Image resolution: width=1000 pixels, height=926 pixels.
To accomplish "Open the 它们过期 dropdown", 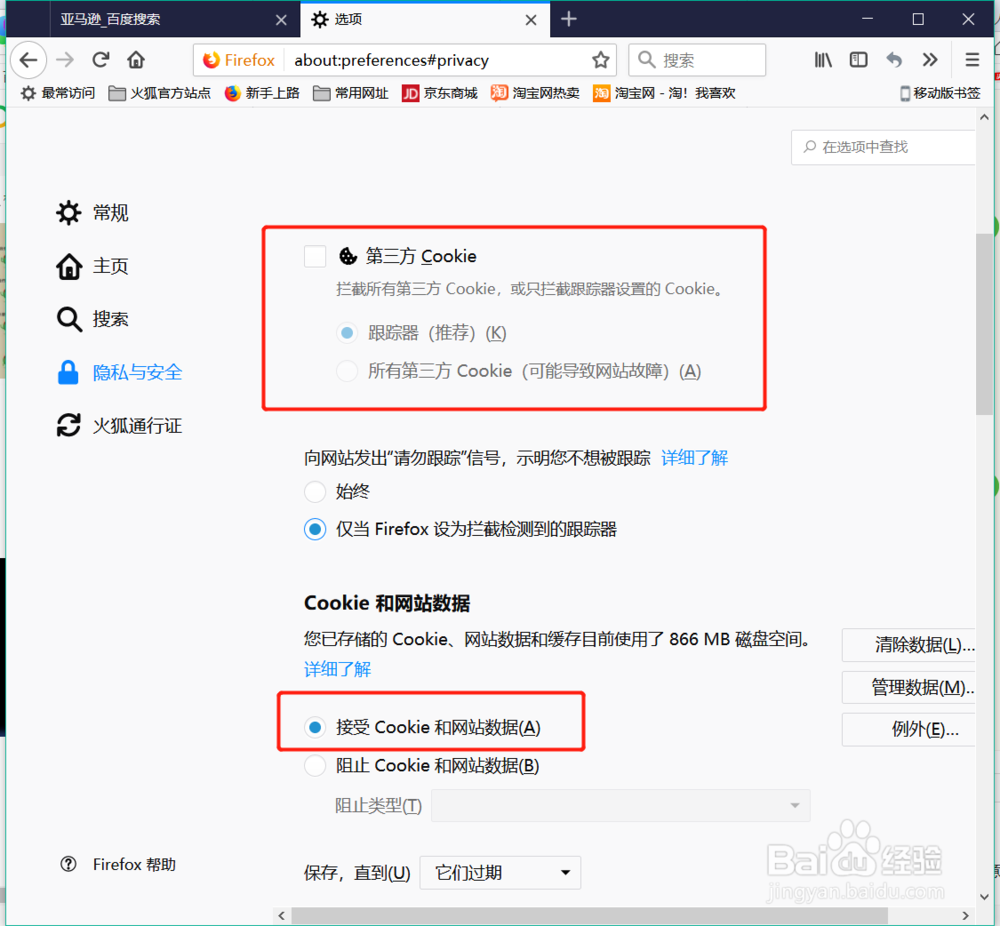I will coord(500,872).
